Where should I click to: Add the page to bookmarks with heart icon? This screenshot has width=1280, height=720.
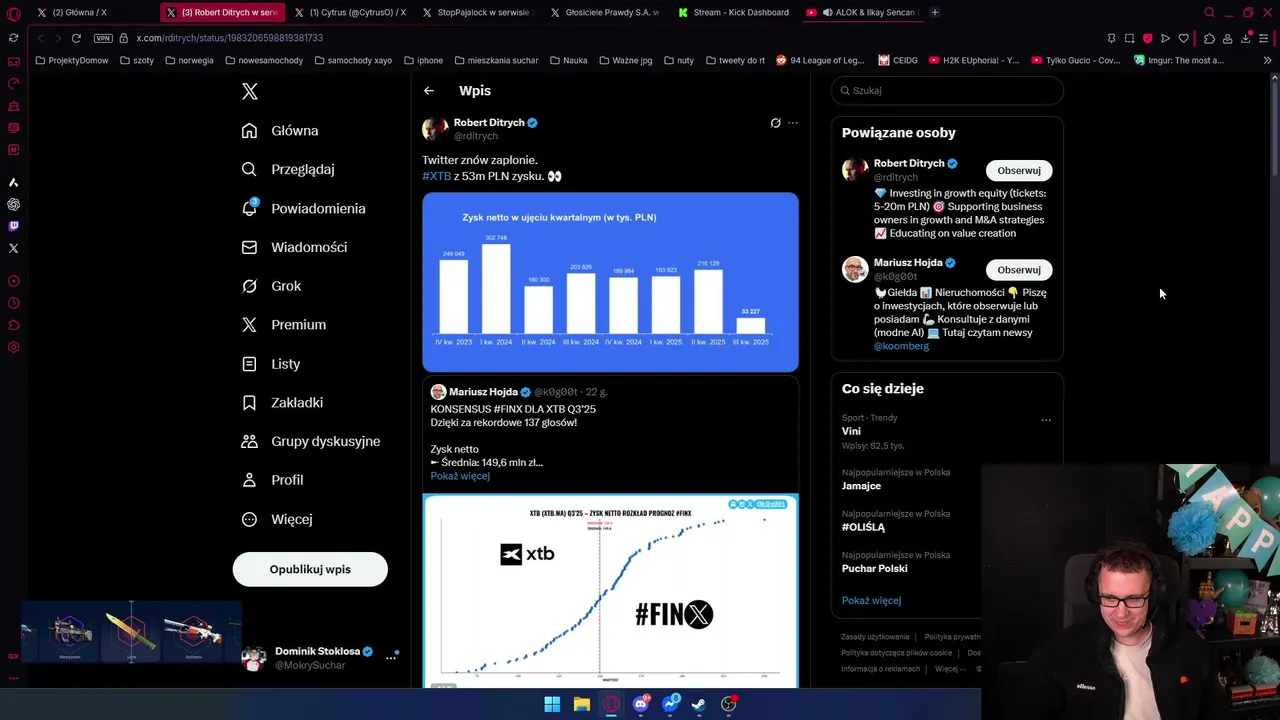click(x=1184, y=38)
